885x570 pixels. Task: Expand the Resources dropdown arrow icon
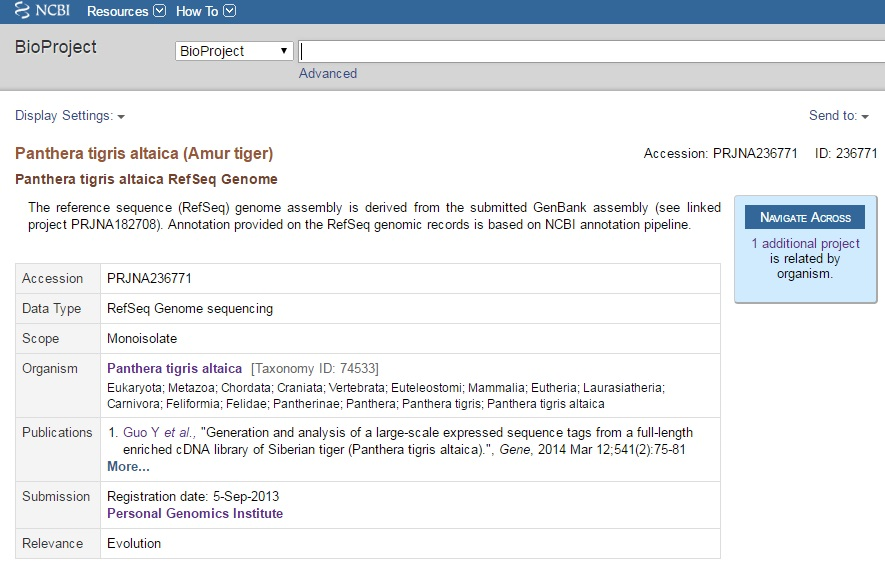point(160,11)
